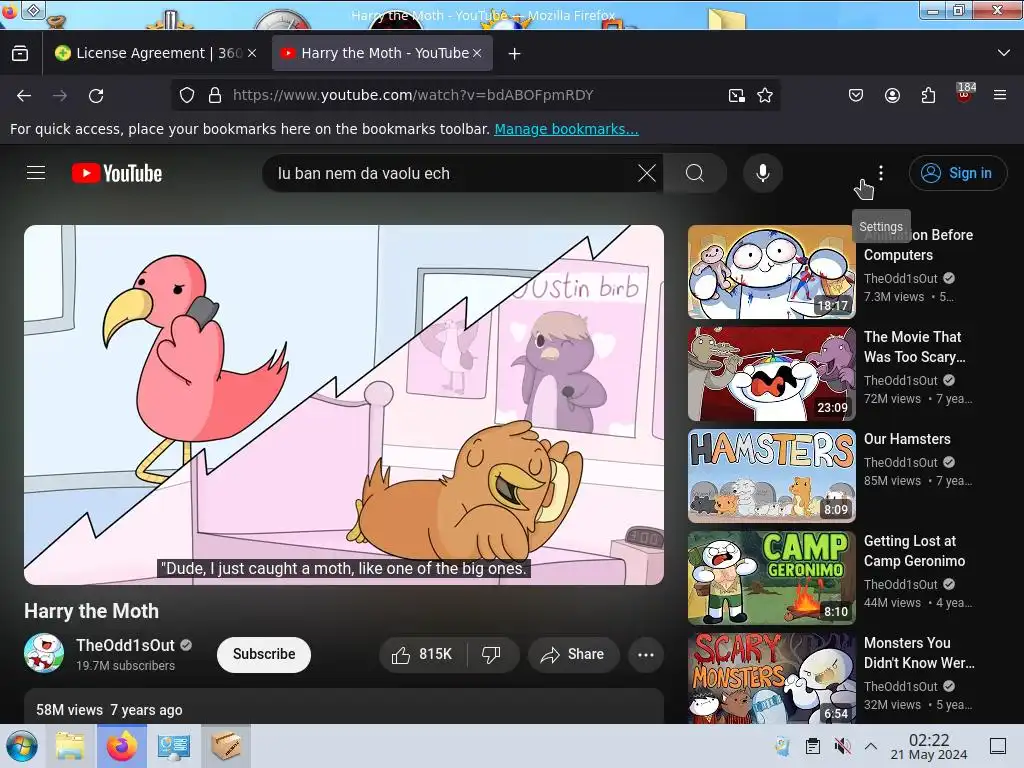Close the License Agreement tab
The height and width of the screenshot is (768, 1024).
coord(252,54)
